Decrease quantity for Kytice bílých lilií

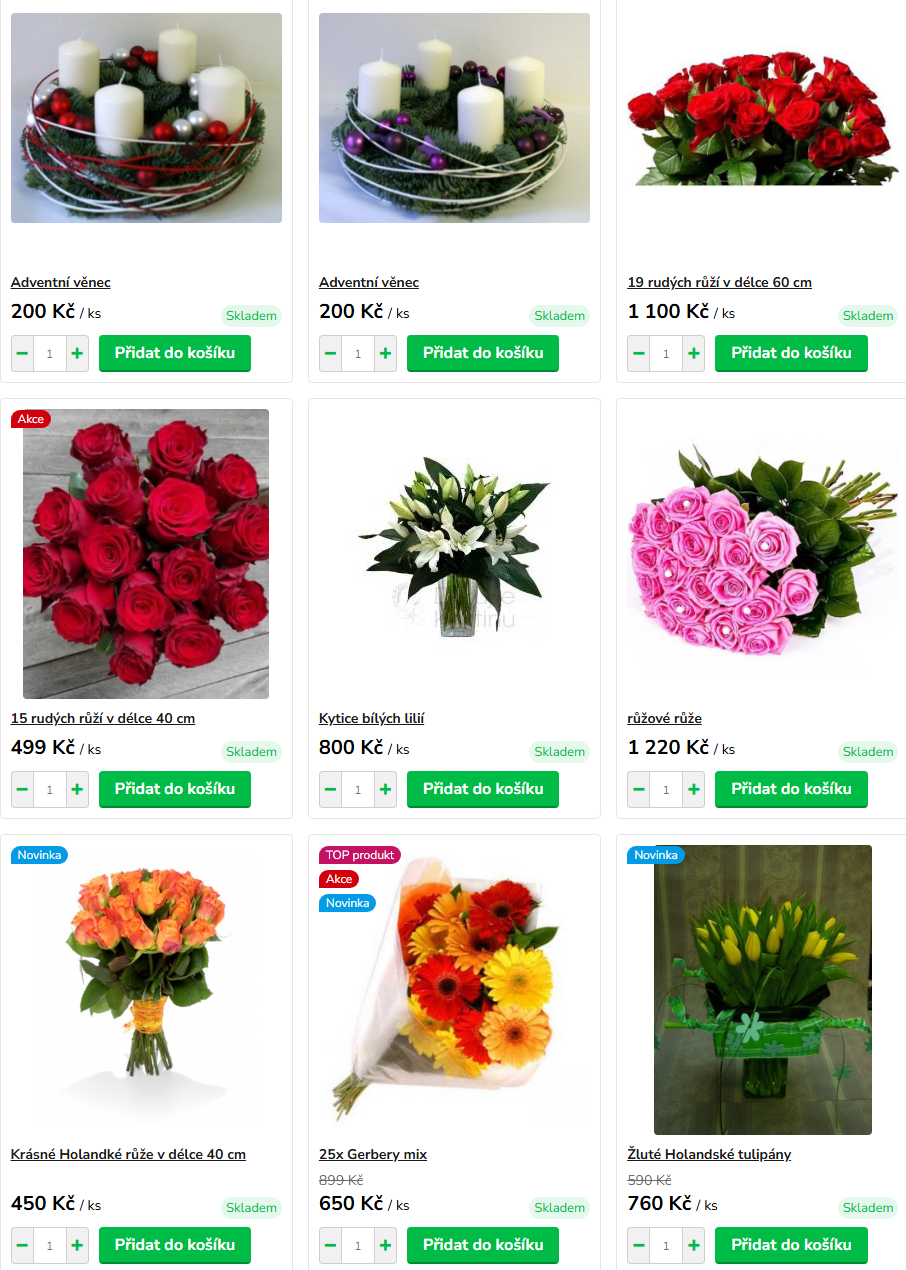[x=331, y=790]
